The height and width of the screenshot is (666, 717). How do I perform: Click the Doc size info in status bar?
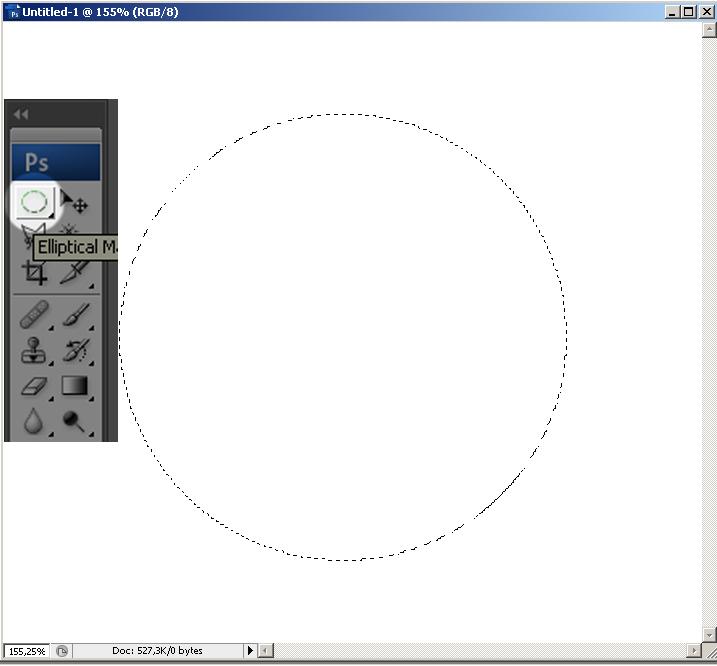(x=157, y=651)
